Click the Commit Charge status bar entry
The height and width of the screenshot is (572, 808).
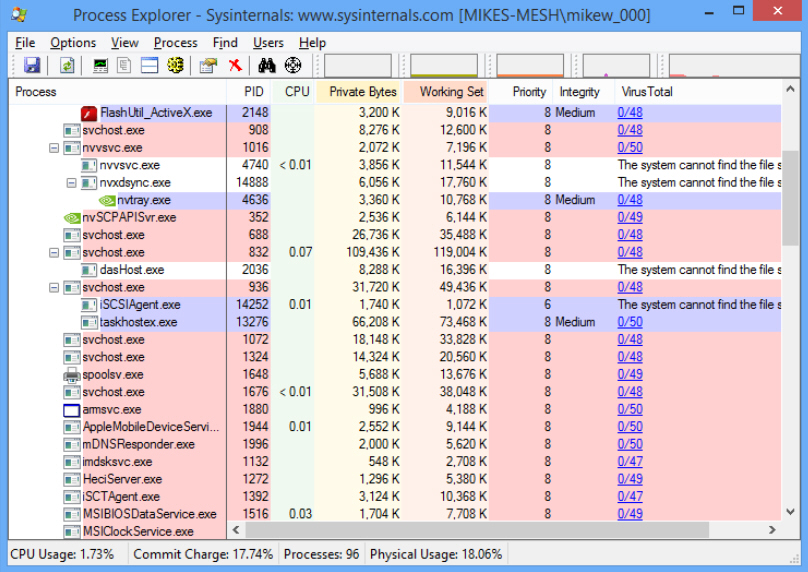[203, 554]
